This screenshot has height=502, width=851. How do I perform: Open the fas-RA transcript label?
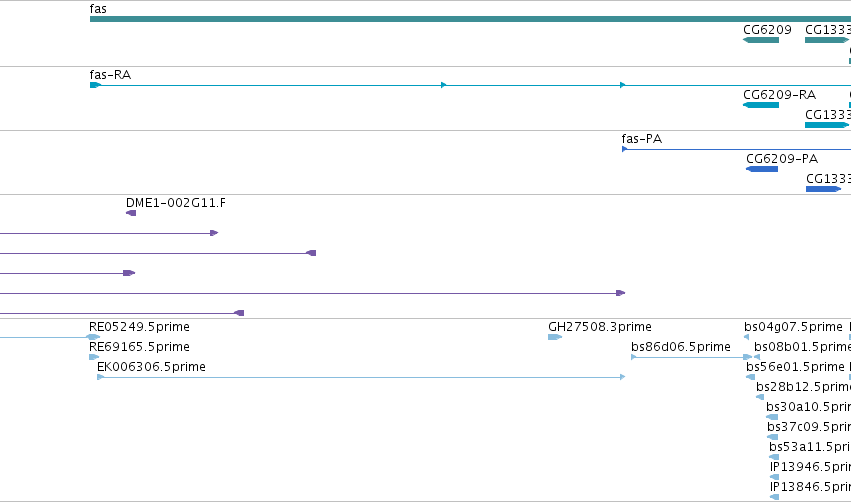(110, 75)
